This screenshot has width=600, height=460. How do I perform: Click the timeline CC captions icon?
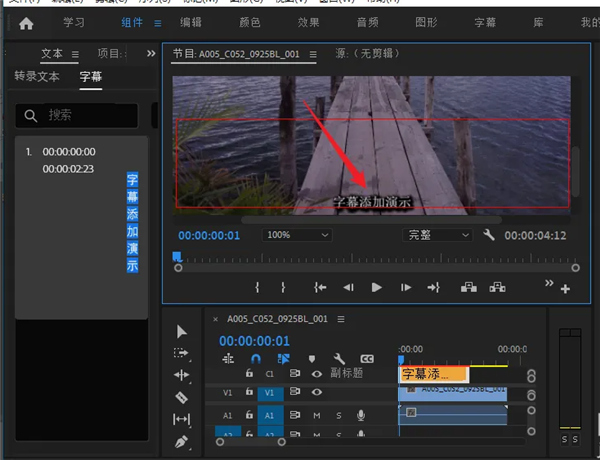pos(367,358)
